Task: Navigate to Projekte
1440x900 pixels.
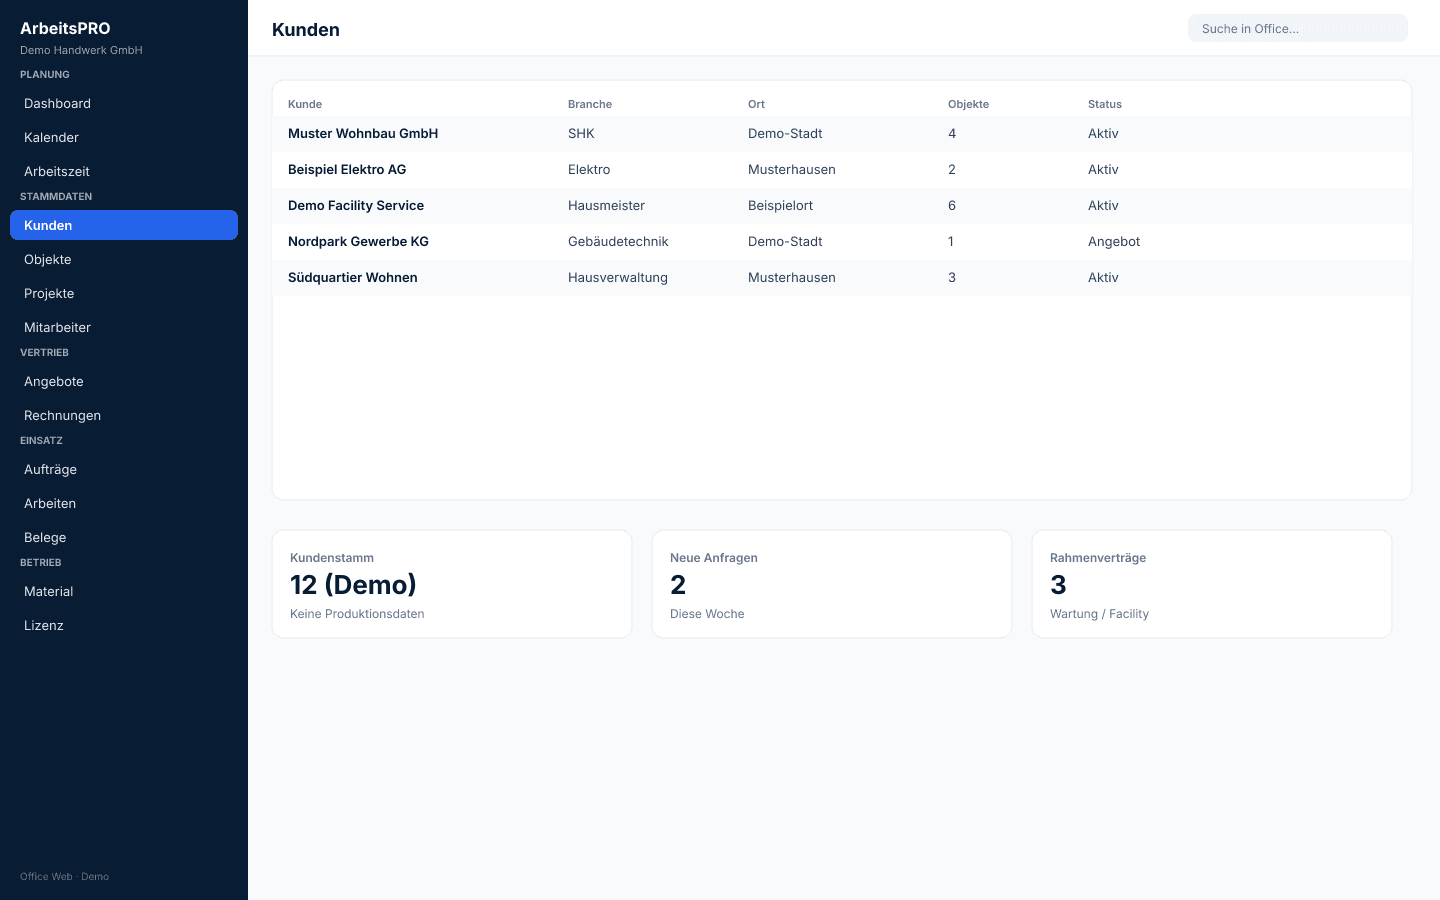Action: (x=124, y=293)
